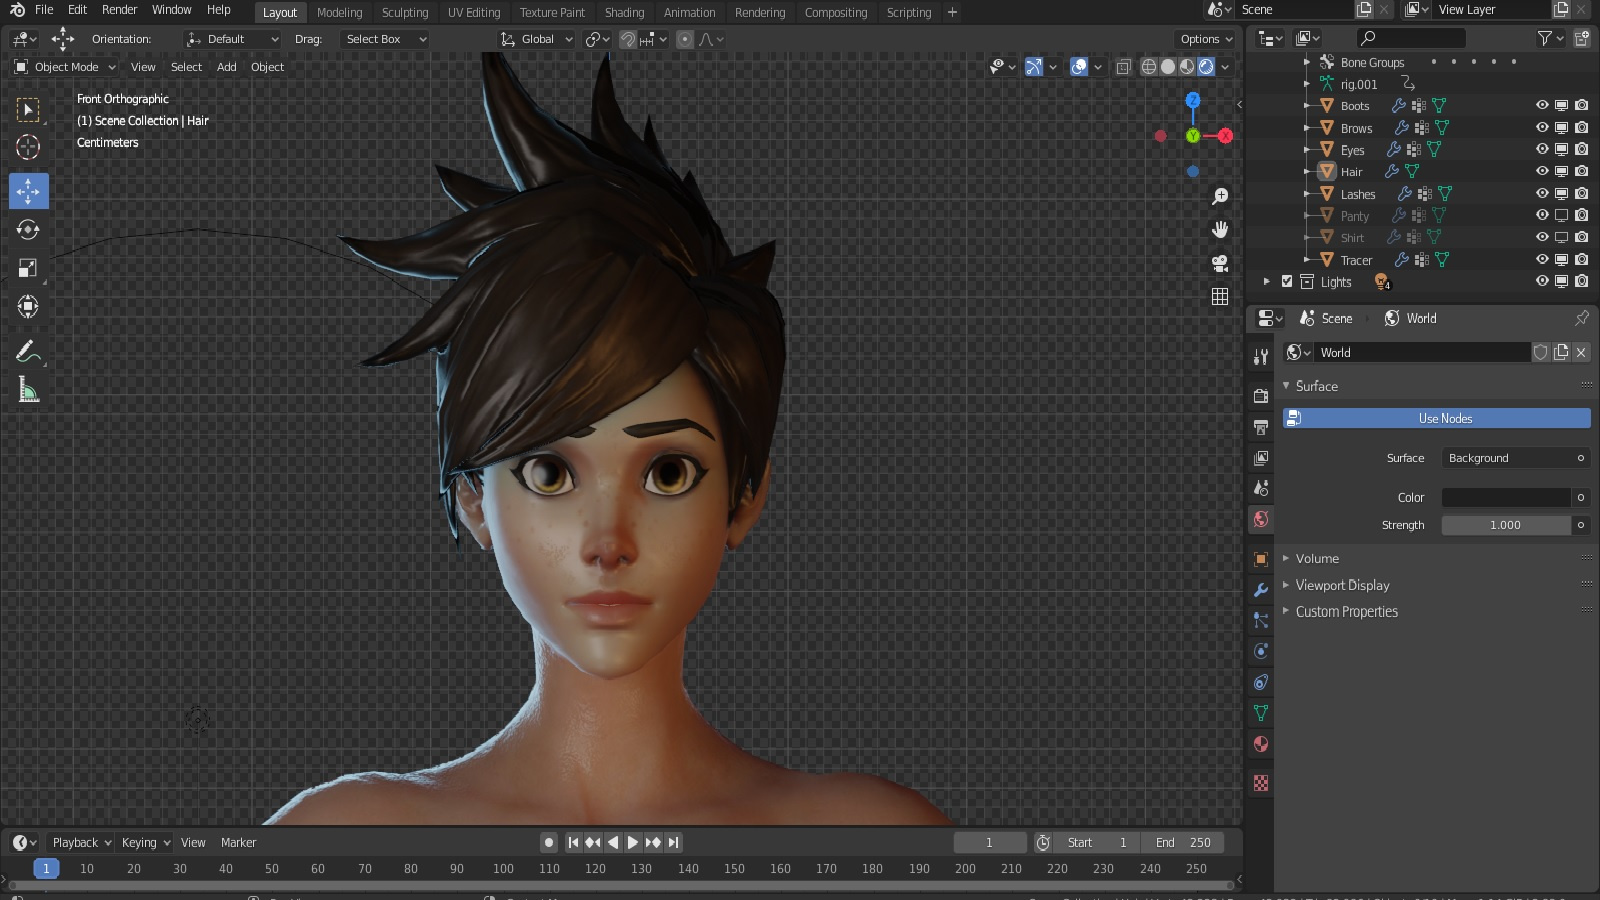Toggle snapping magnet in the header
The height and width of the screenshot is (900, 1600).
[x=627, y=39]
